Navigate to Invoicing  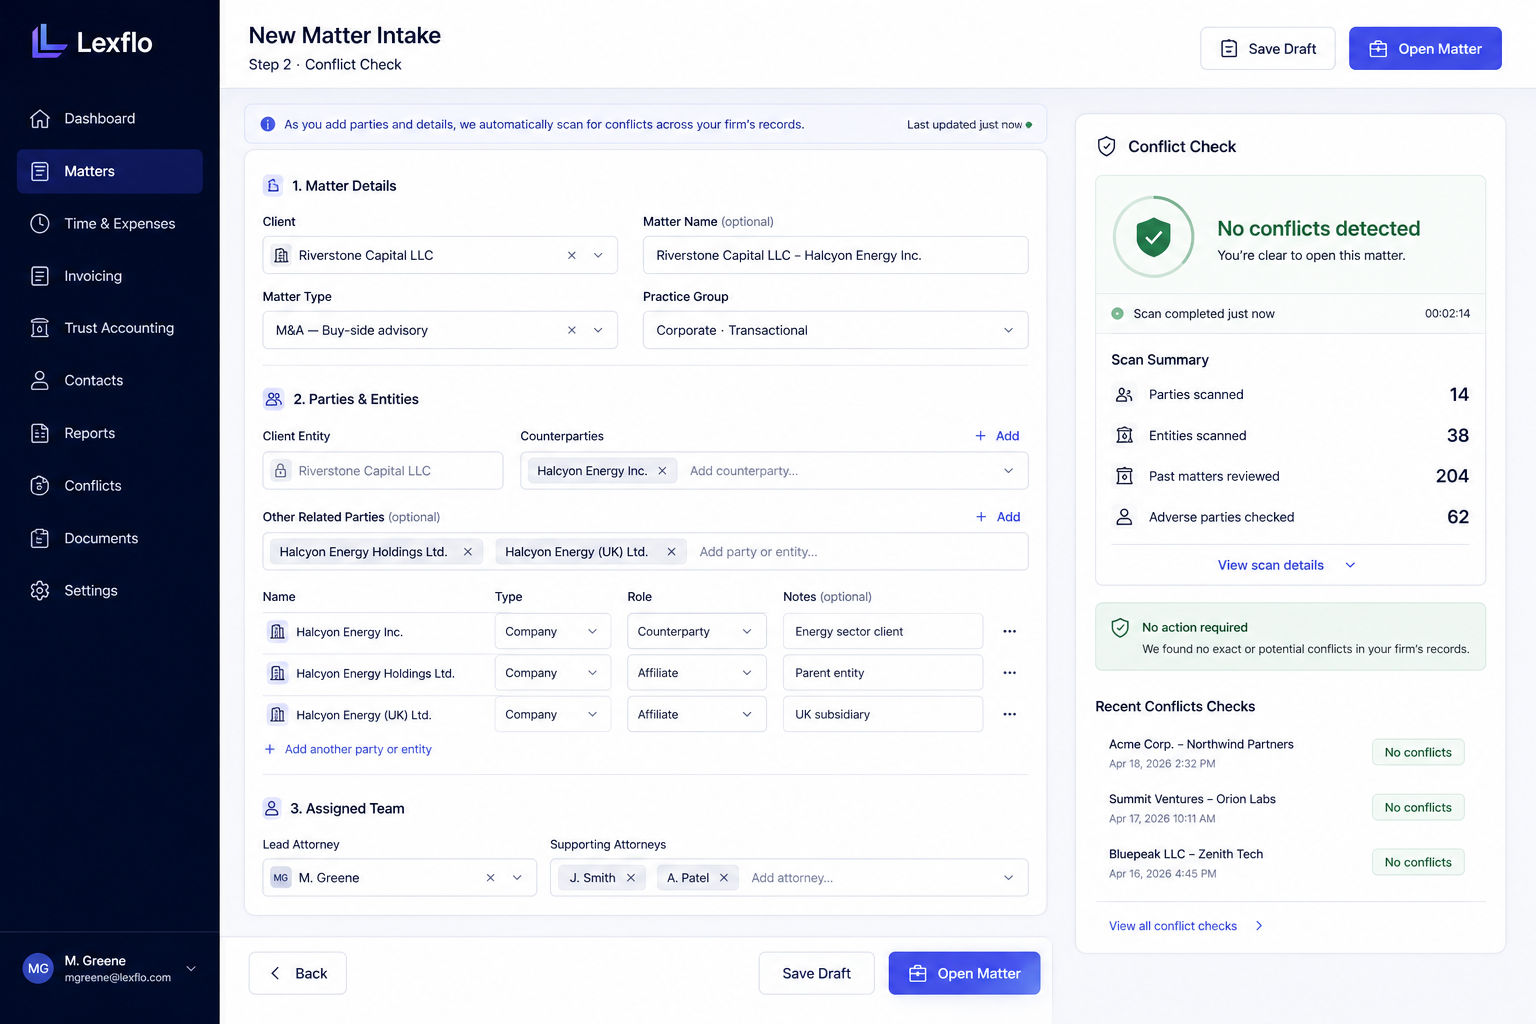pyautogui.click(x=110, y=276)
